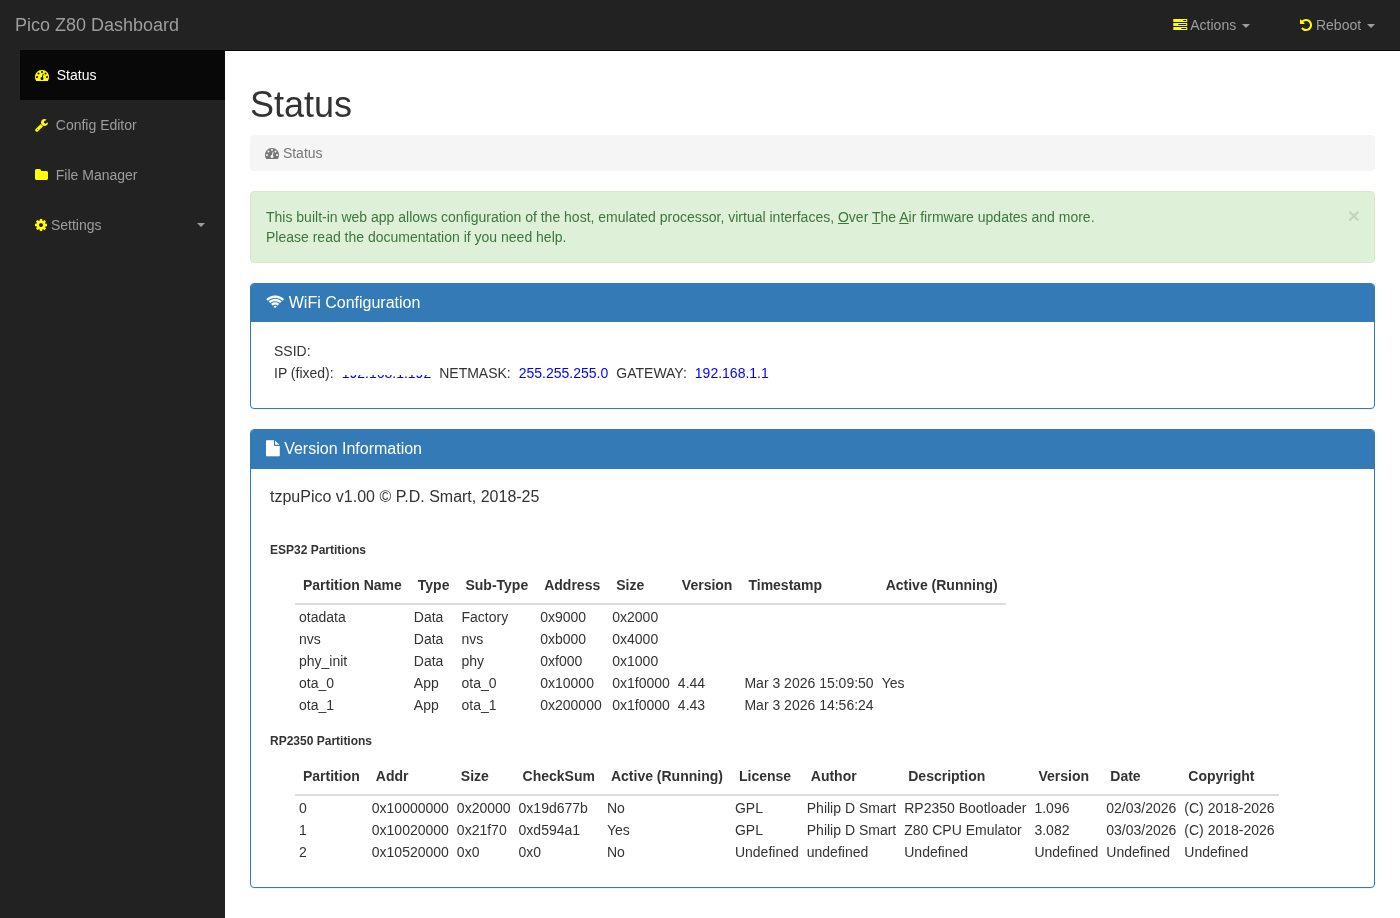The height and width of the screenshot is (918, 1400).
Task: Click the document icon on Version Information header
Action: 273,448
